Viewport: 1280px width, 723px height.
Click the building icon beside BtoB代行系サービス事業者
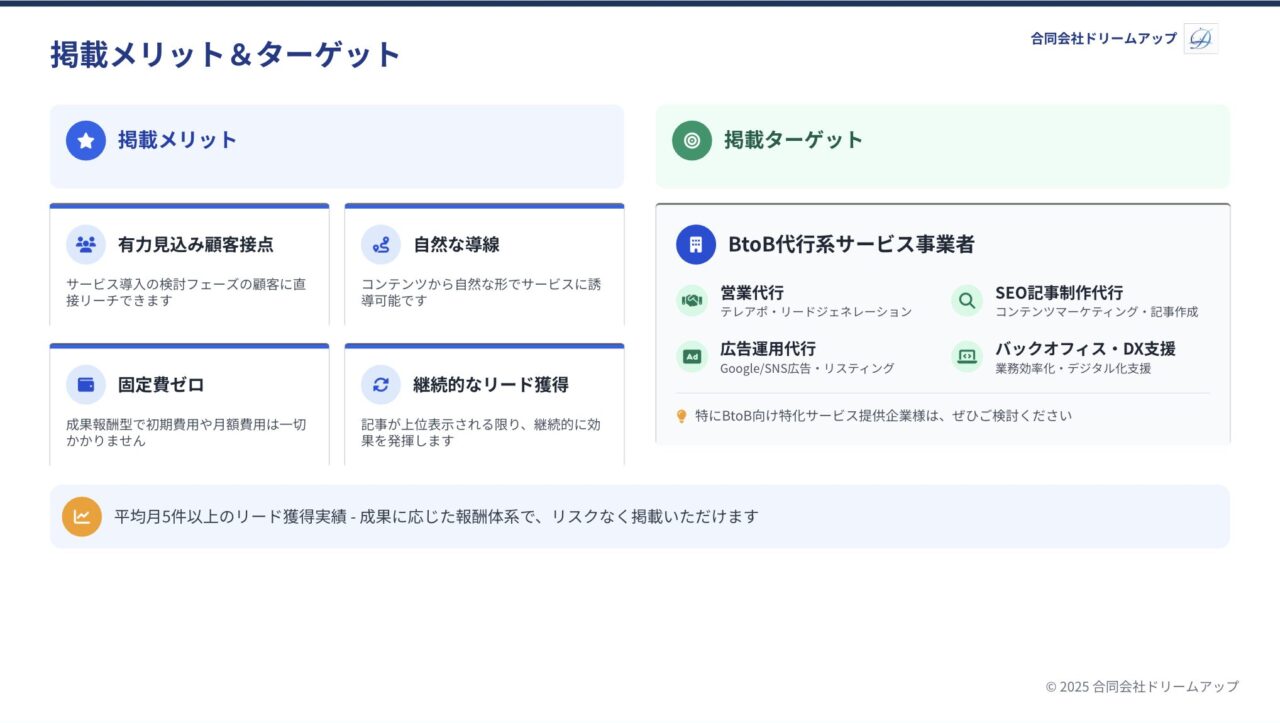(696, 244)
